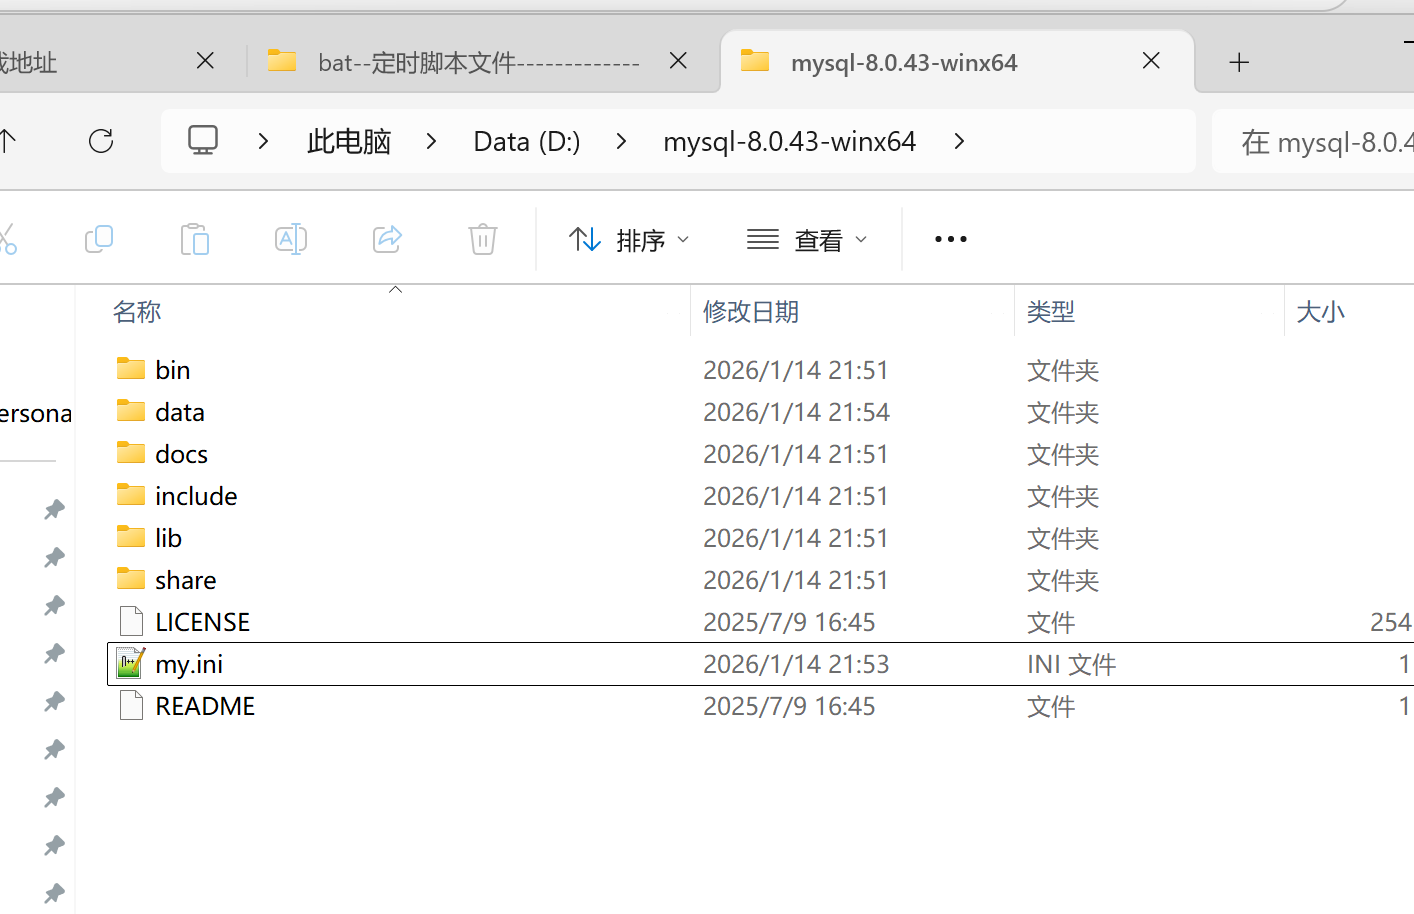
Task: Click 此电脑 in the address bar
Action: 349,141
